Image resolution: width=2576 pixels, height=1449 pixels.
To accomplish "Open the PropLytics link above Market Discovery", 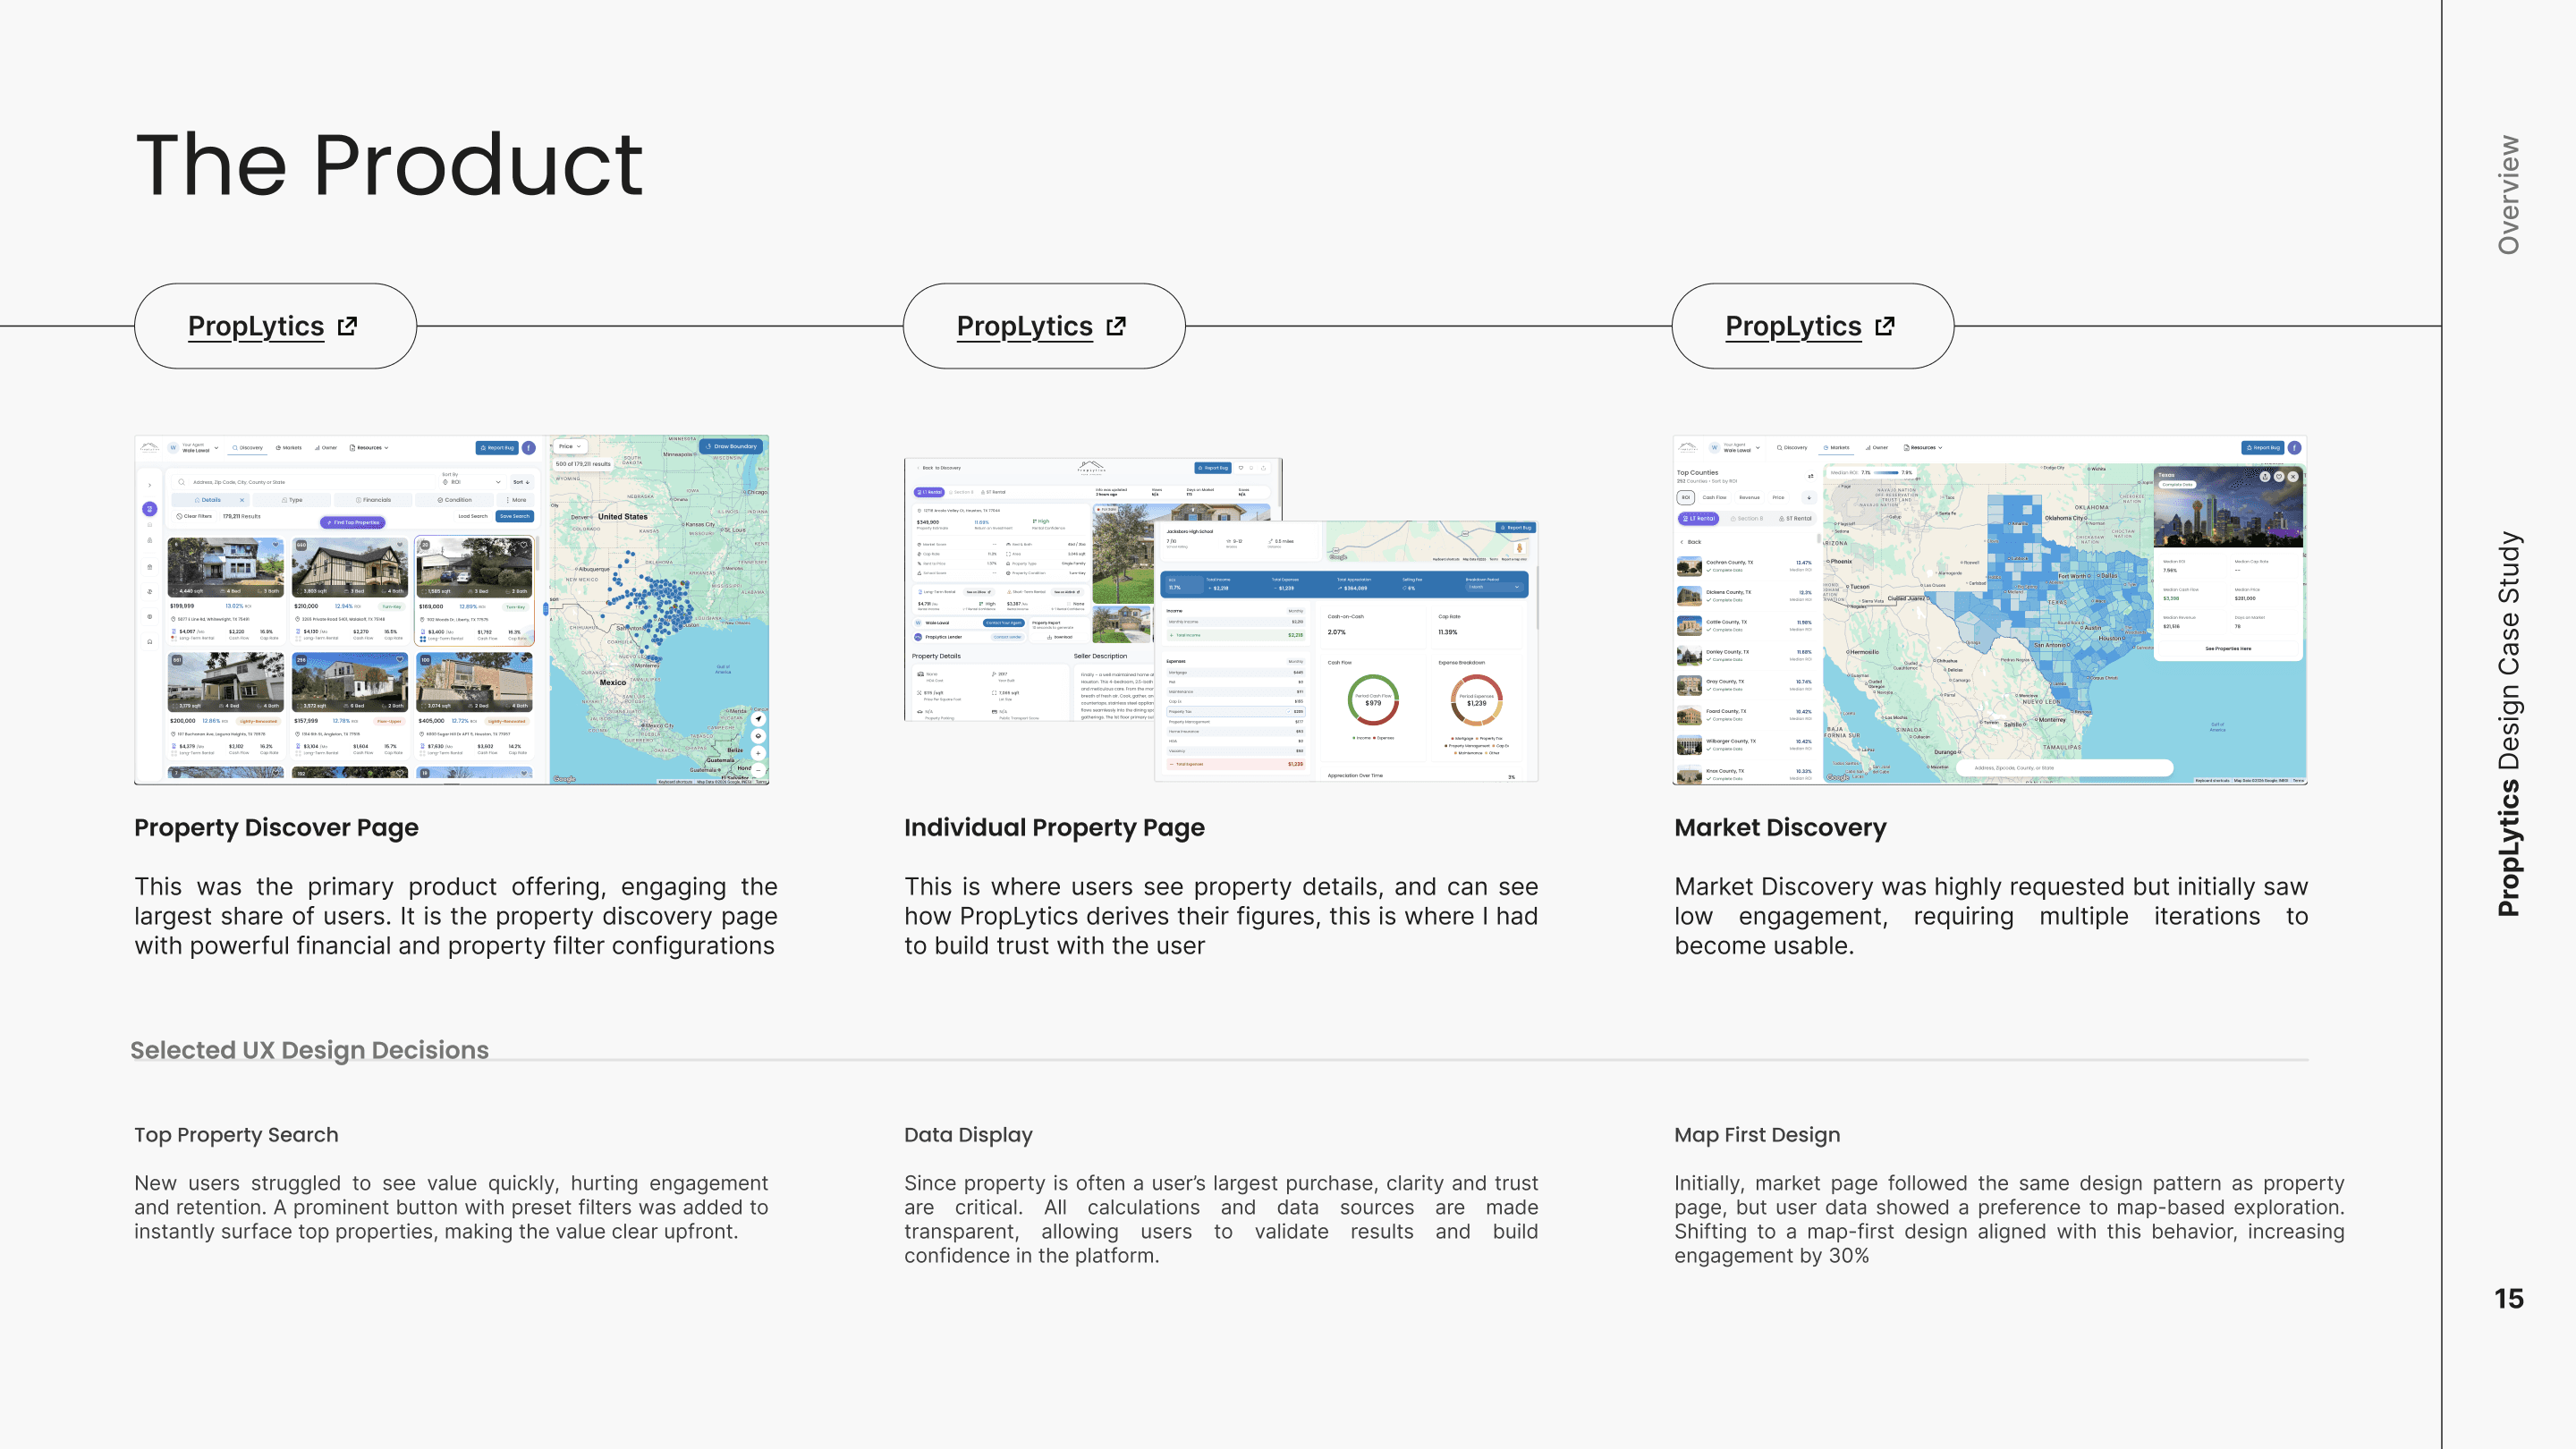I will pos(1793,326).
